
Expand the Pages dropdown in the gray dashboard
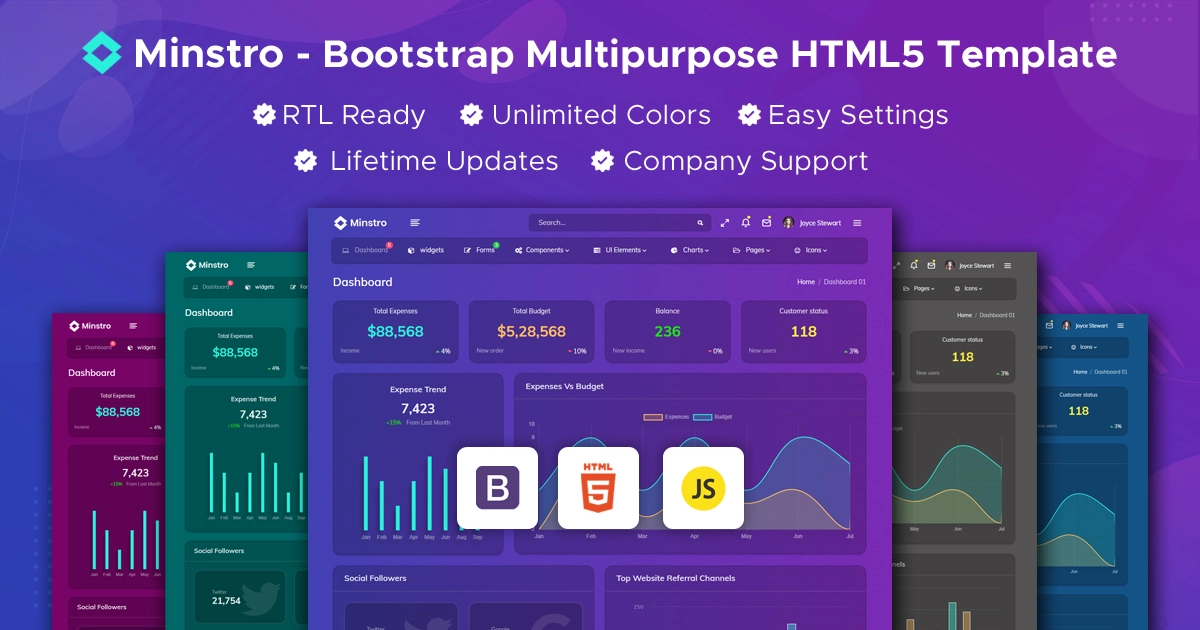click(918, 288)
